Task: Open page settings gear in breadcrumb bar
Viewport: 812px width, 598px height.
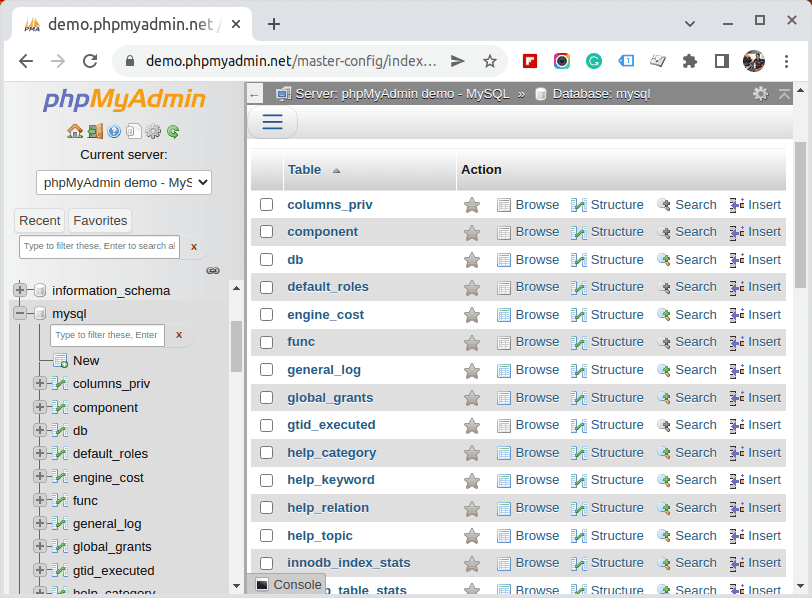Action: 760,94
